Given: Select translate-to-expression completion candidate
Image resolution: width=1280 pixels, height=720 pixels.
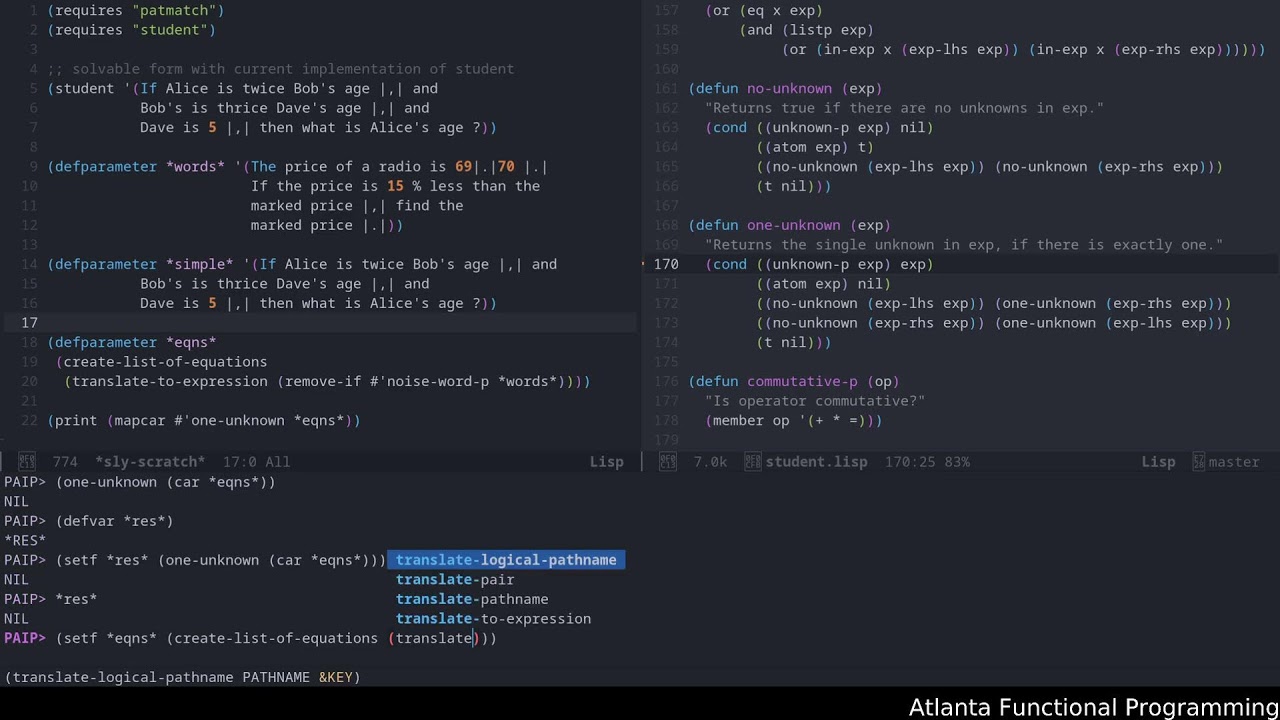Looking at the screenshot, I should [493, 618].
